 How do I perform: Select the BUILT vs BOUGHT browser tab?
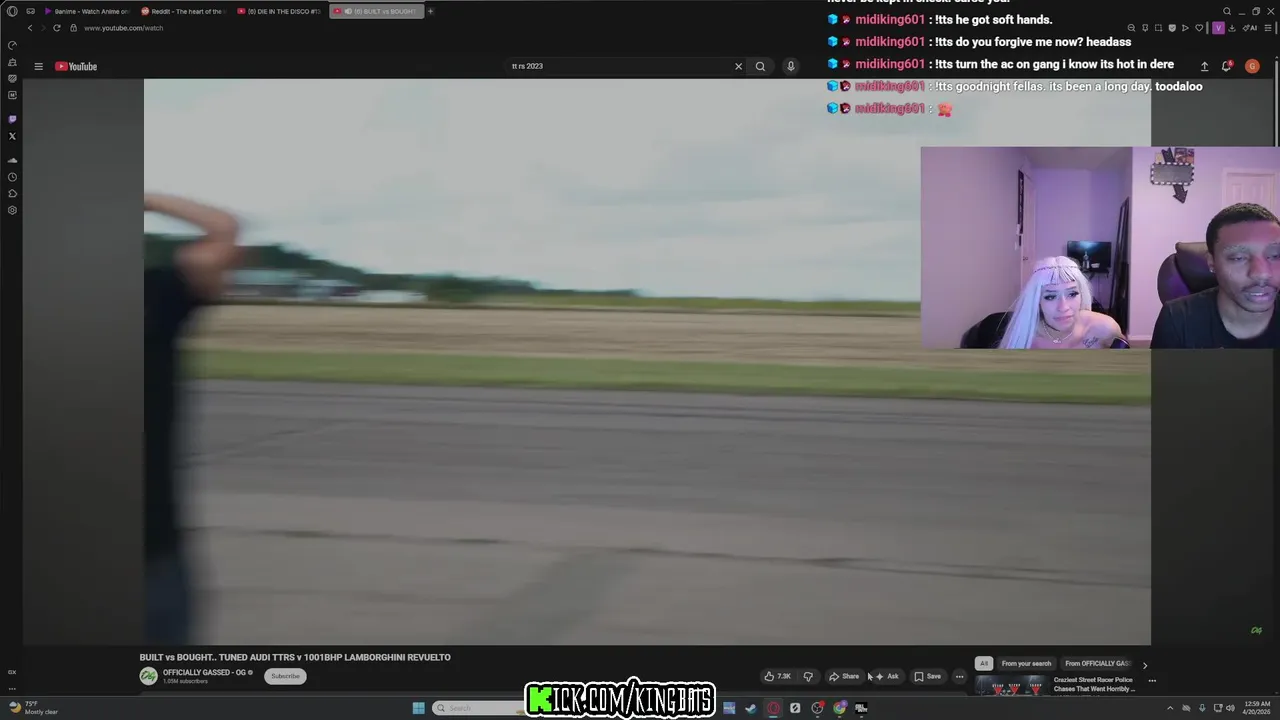click(376, 11)
